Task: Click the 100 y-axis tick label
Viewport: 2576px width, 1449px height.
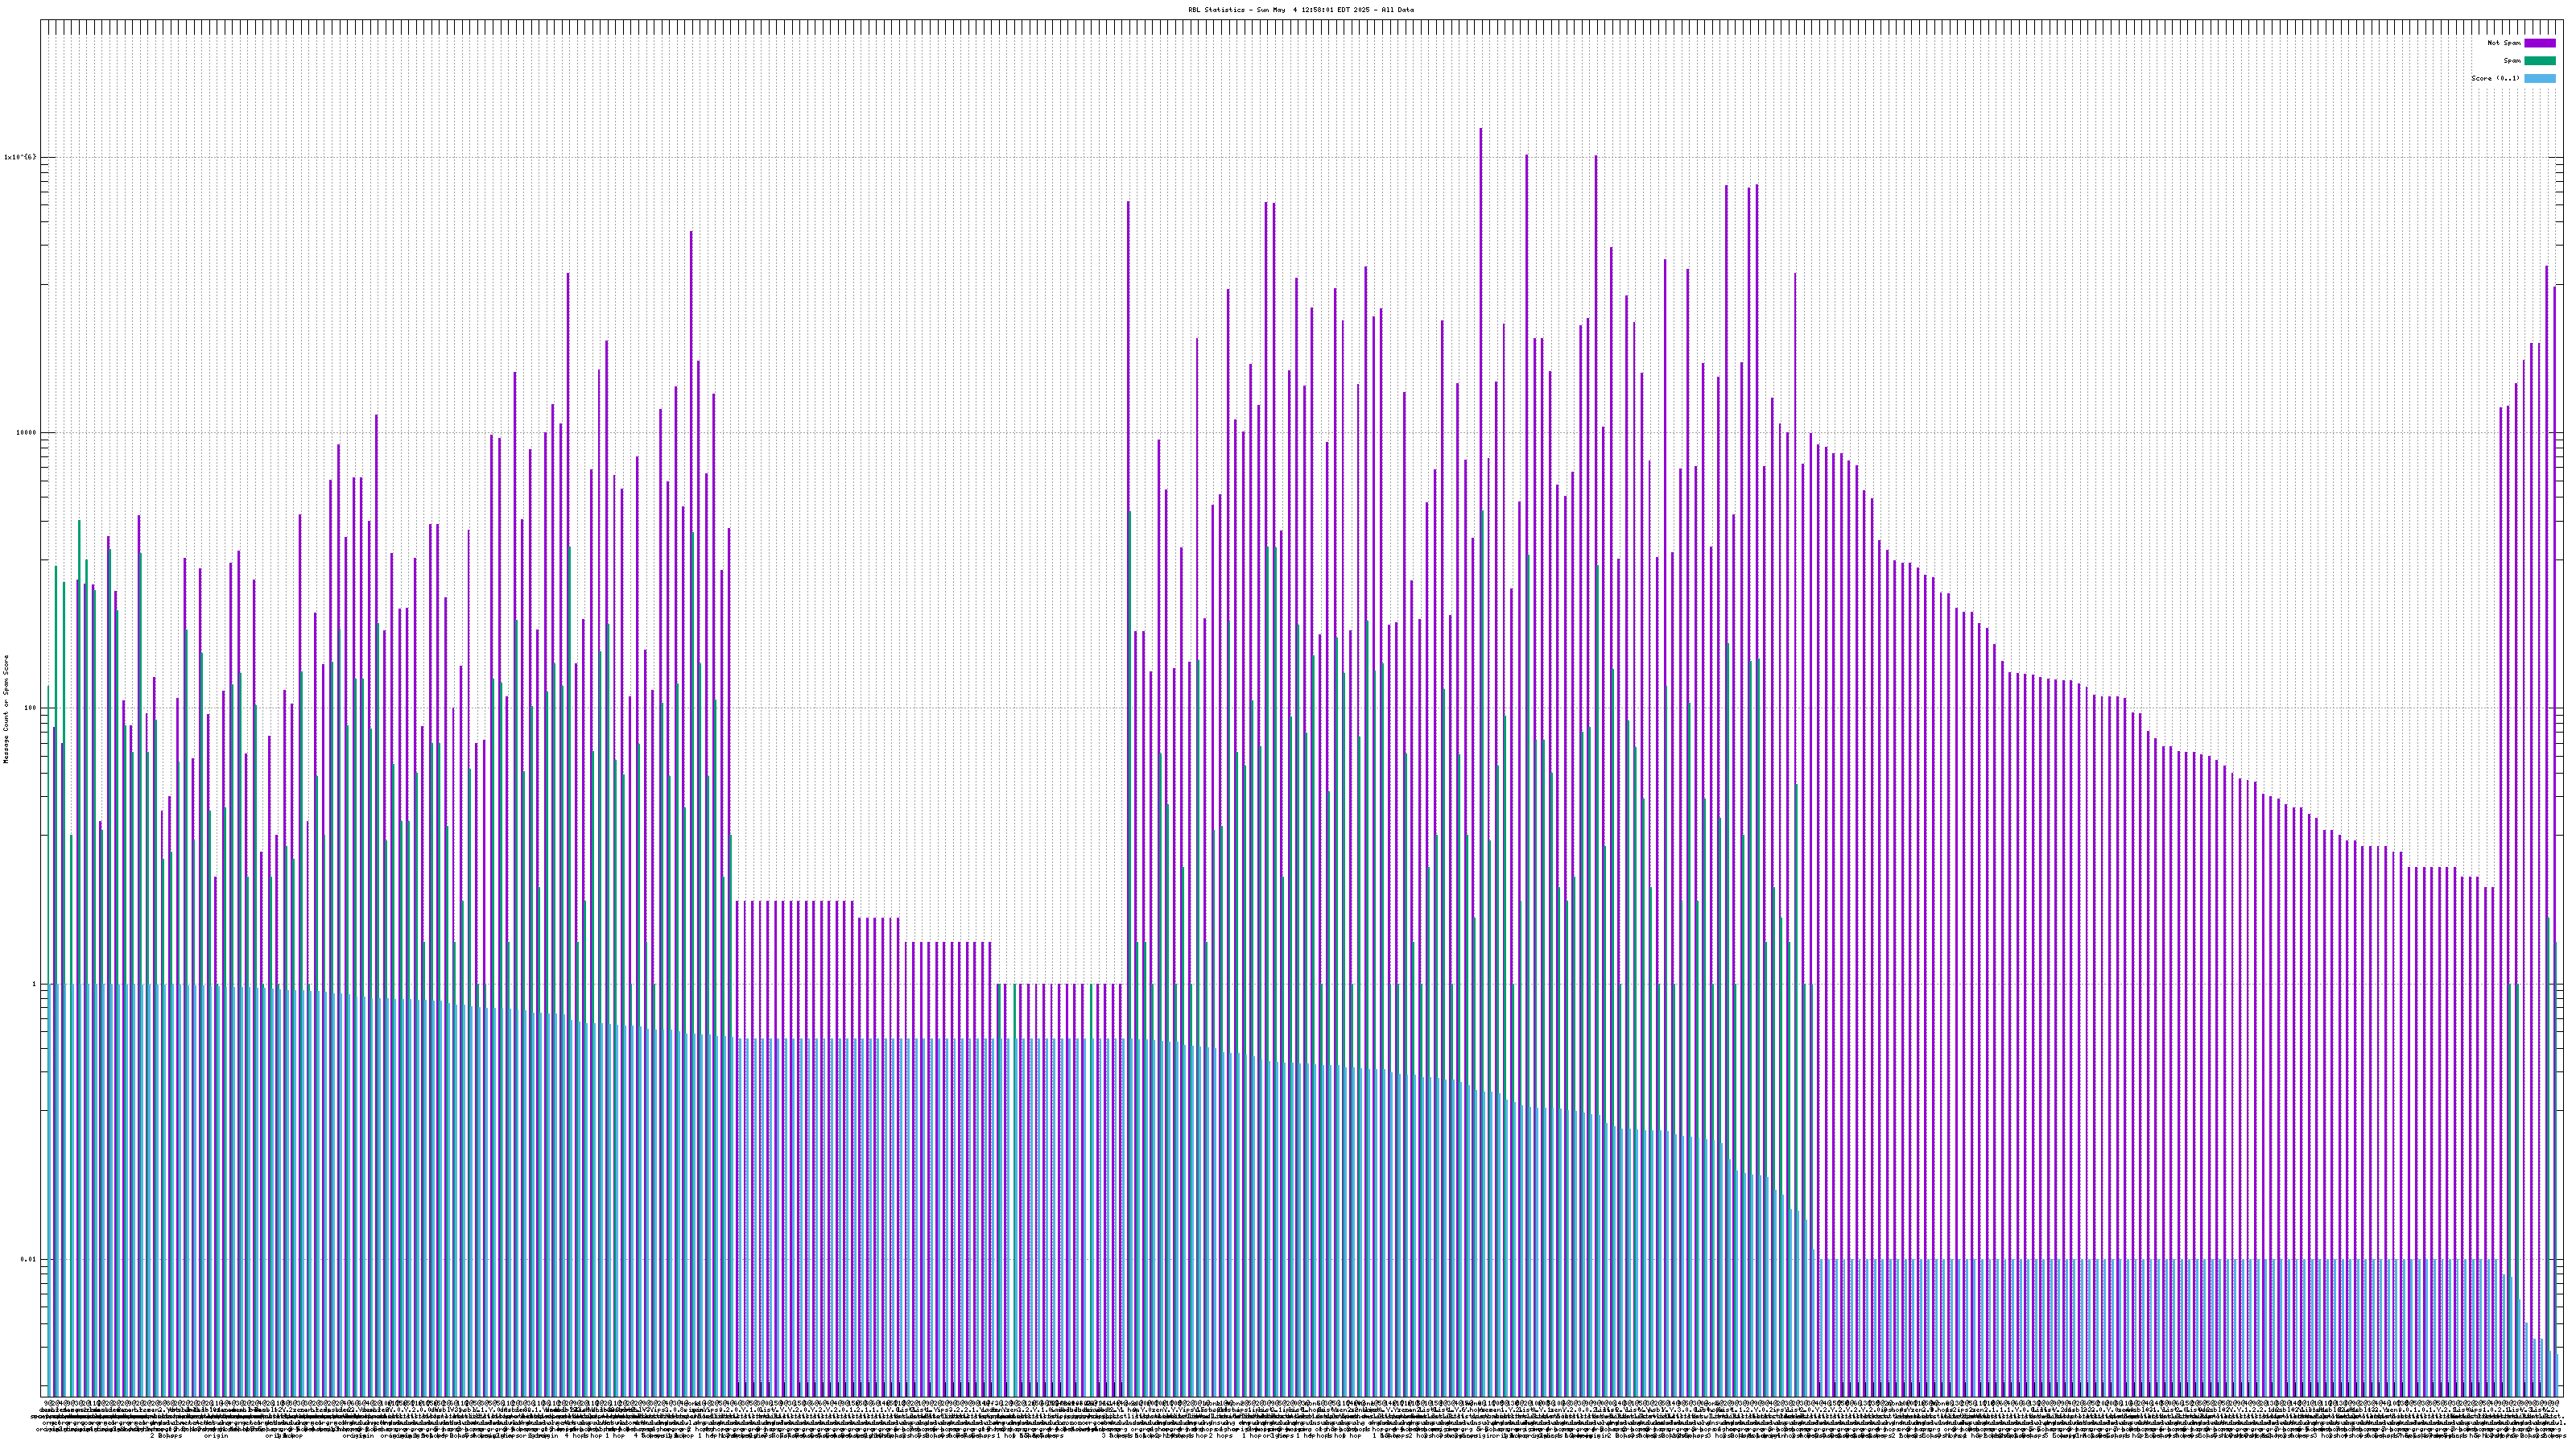Action: [x=28, y=708]
